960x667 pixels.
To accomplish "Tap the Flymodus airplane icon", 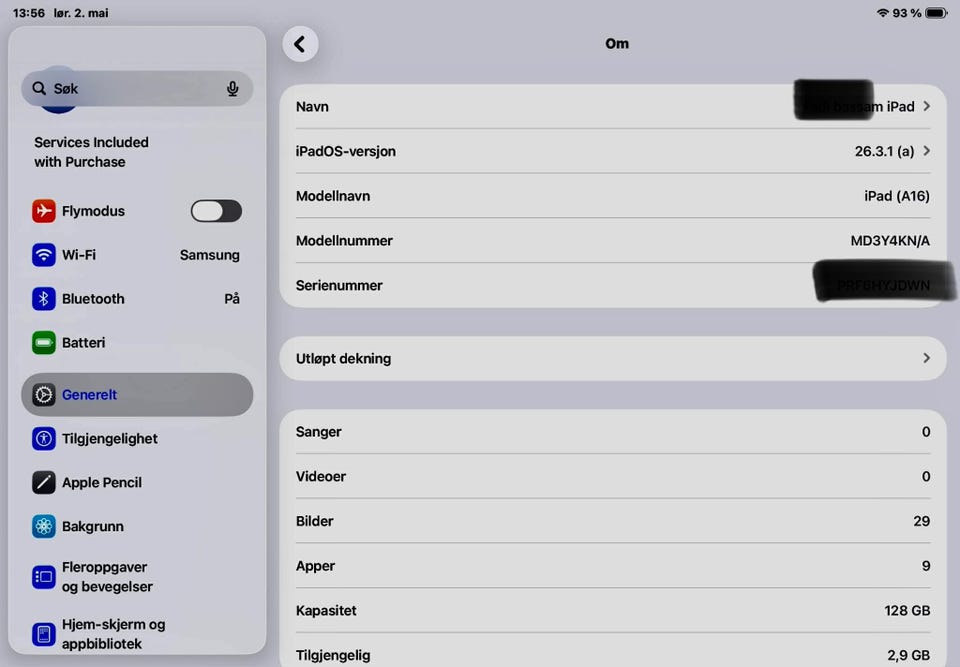I will point(43,211).
